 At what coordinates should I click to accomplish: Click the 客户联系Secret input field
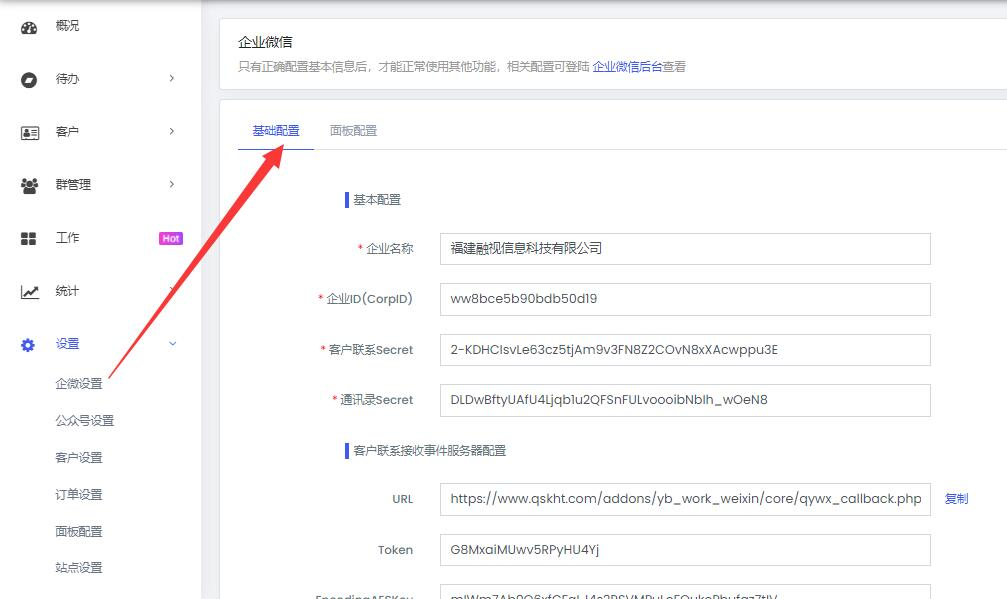(x=685, y=350)
